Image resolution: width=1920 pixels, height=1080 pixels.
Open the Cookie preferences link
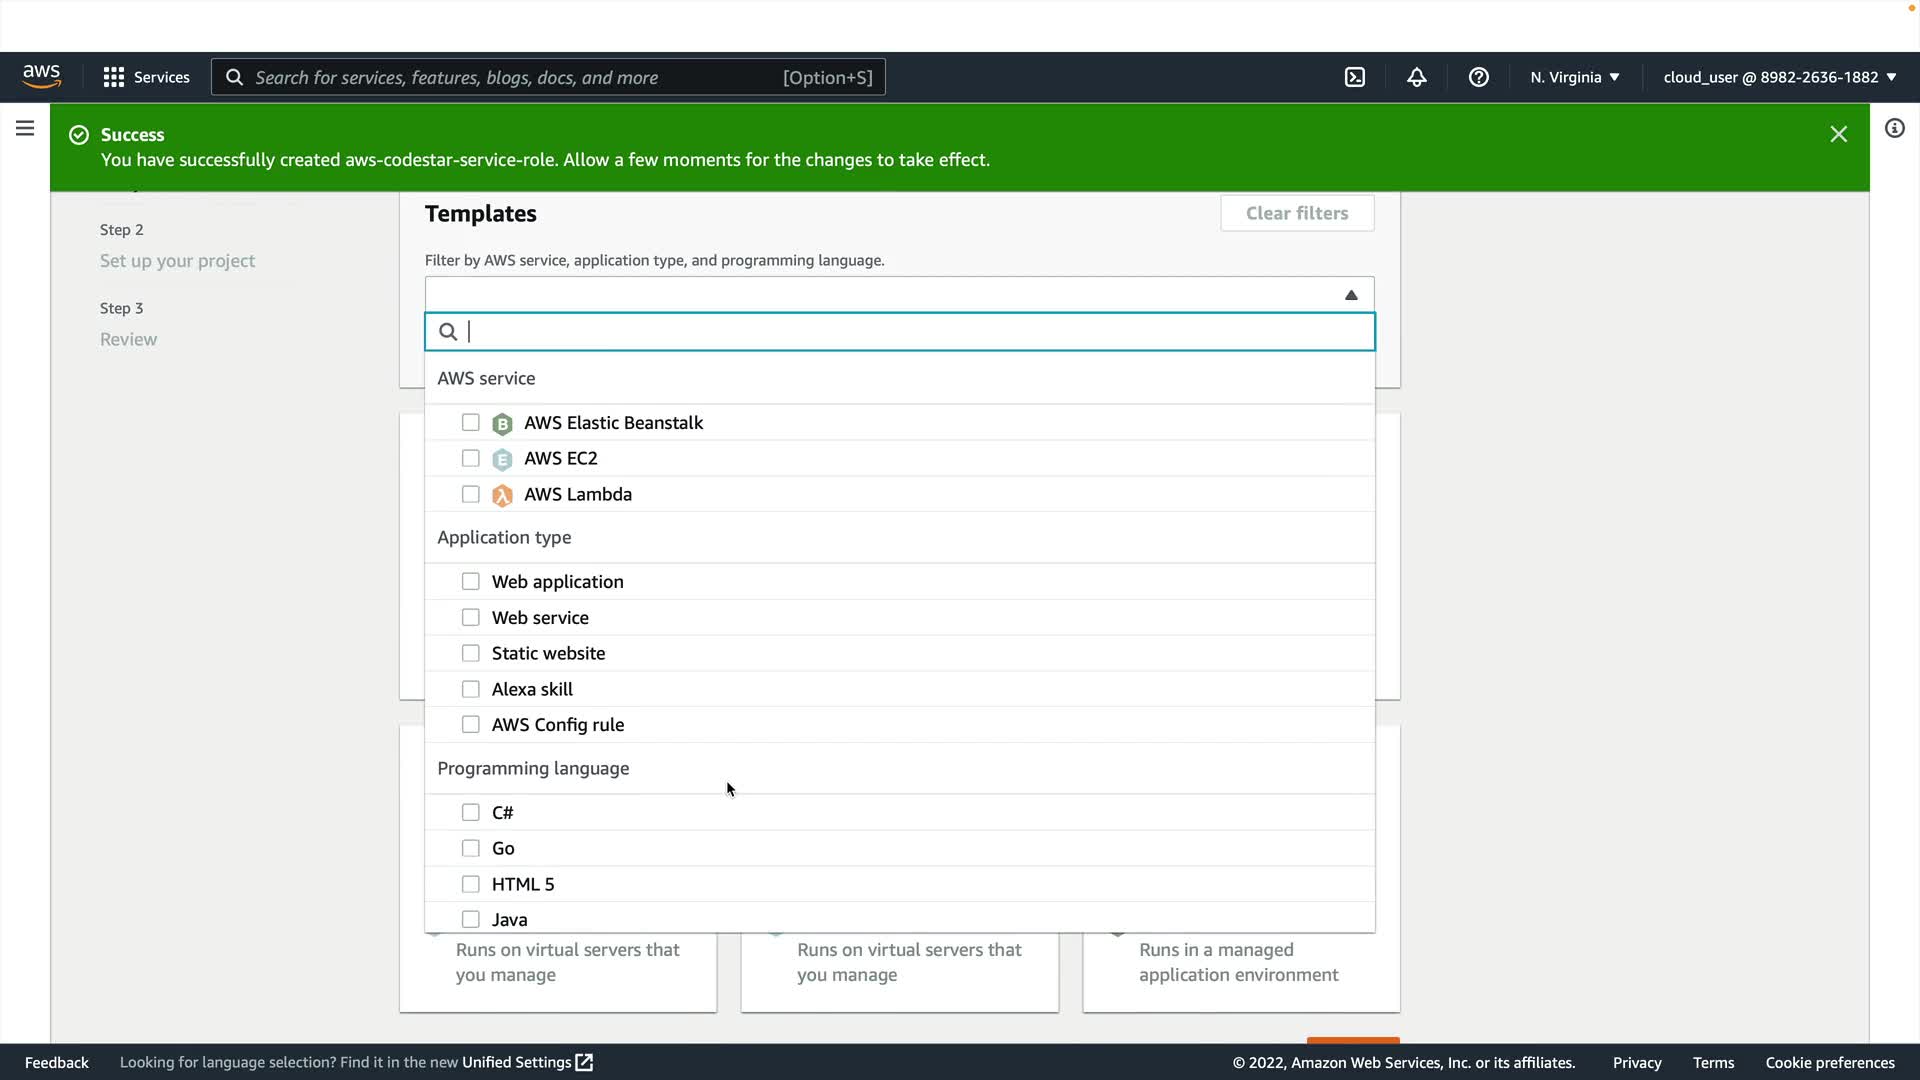pos(1829,1062)
